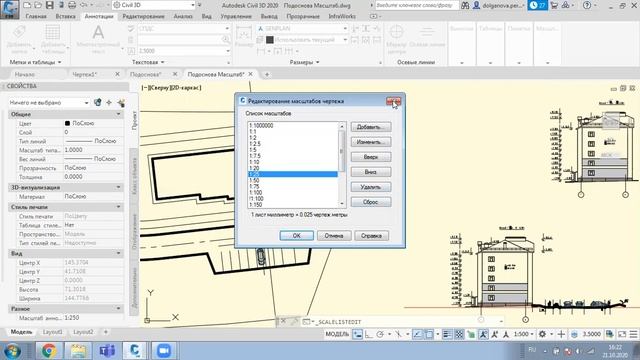Toggle ortho mode in status bar
This screenshot has height=360, width=640.
point(369,334)
